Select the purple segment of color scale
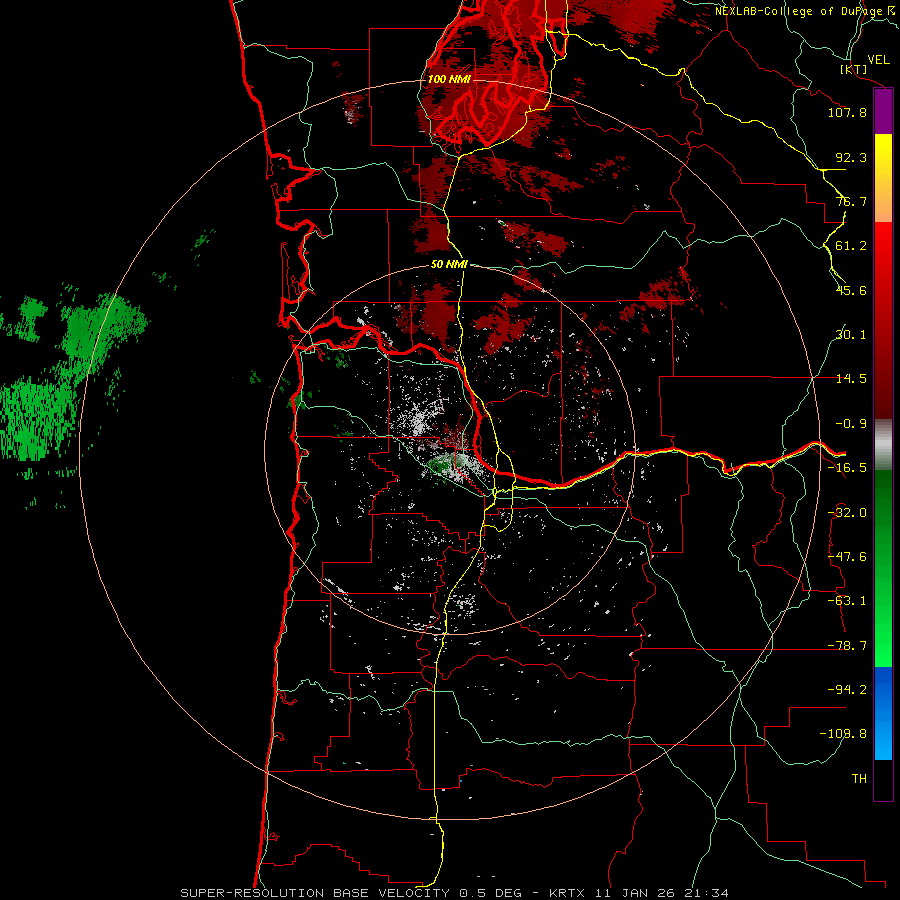Screen dimensions: 900x900 [883, 111]
